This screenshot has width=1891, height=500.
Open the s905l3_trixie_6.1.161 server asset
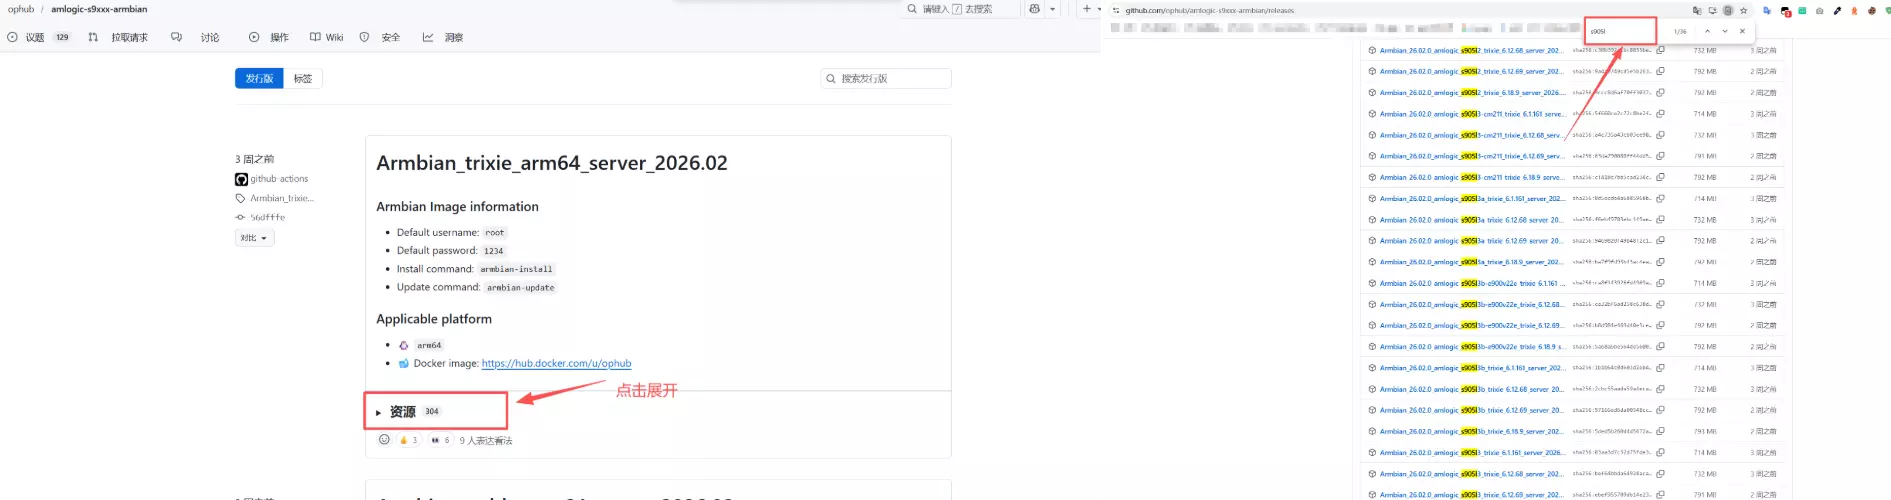point(1472,452)
